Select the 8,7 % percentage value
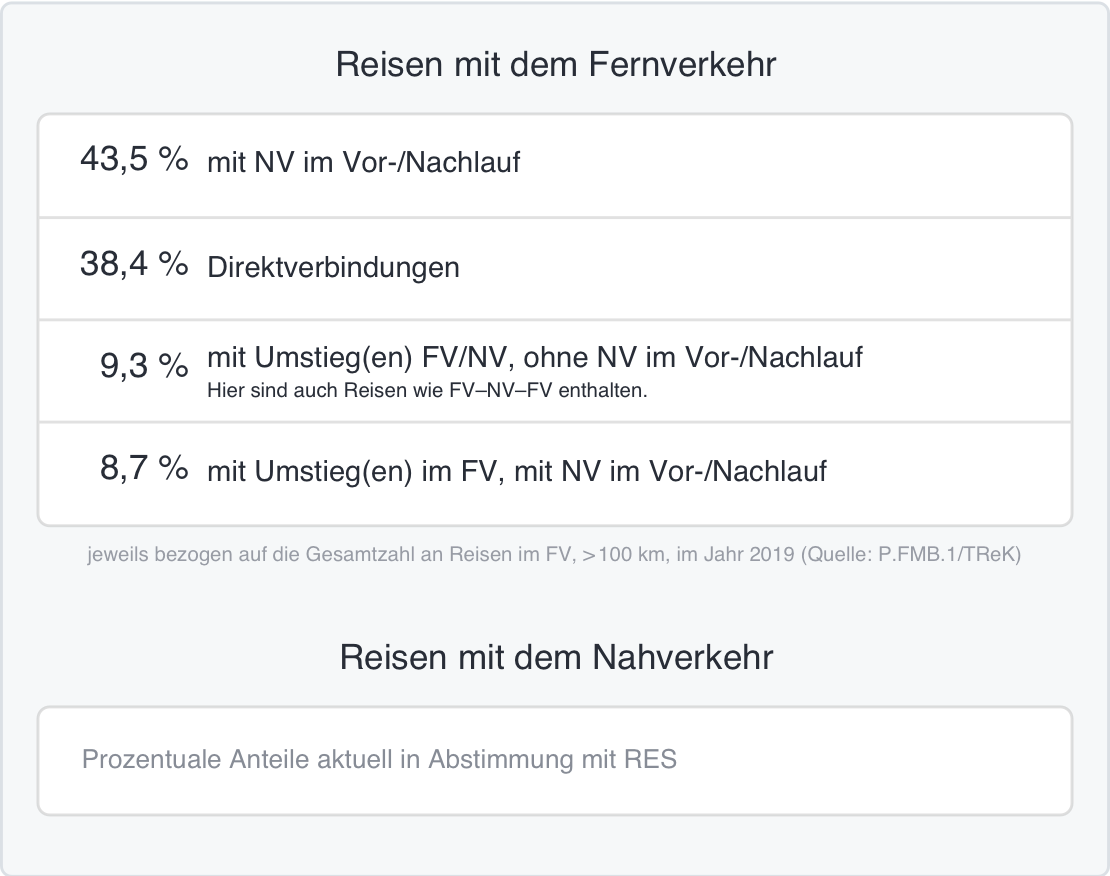 144,470
